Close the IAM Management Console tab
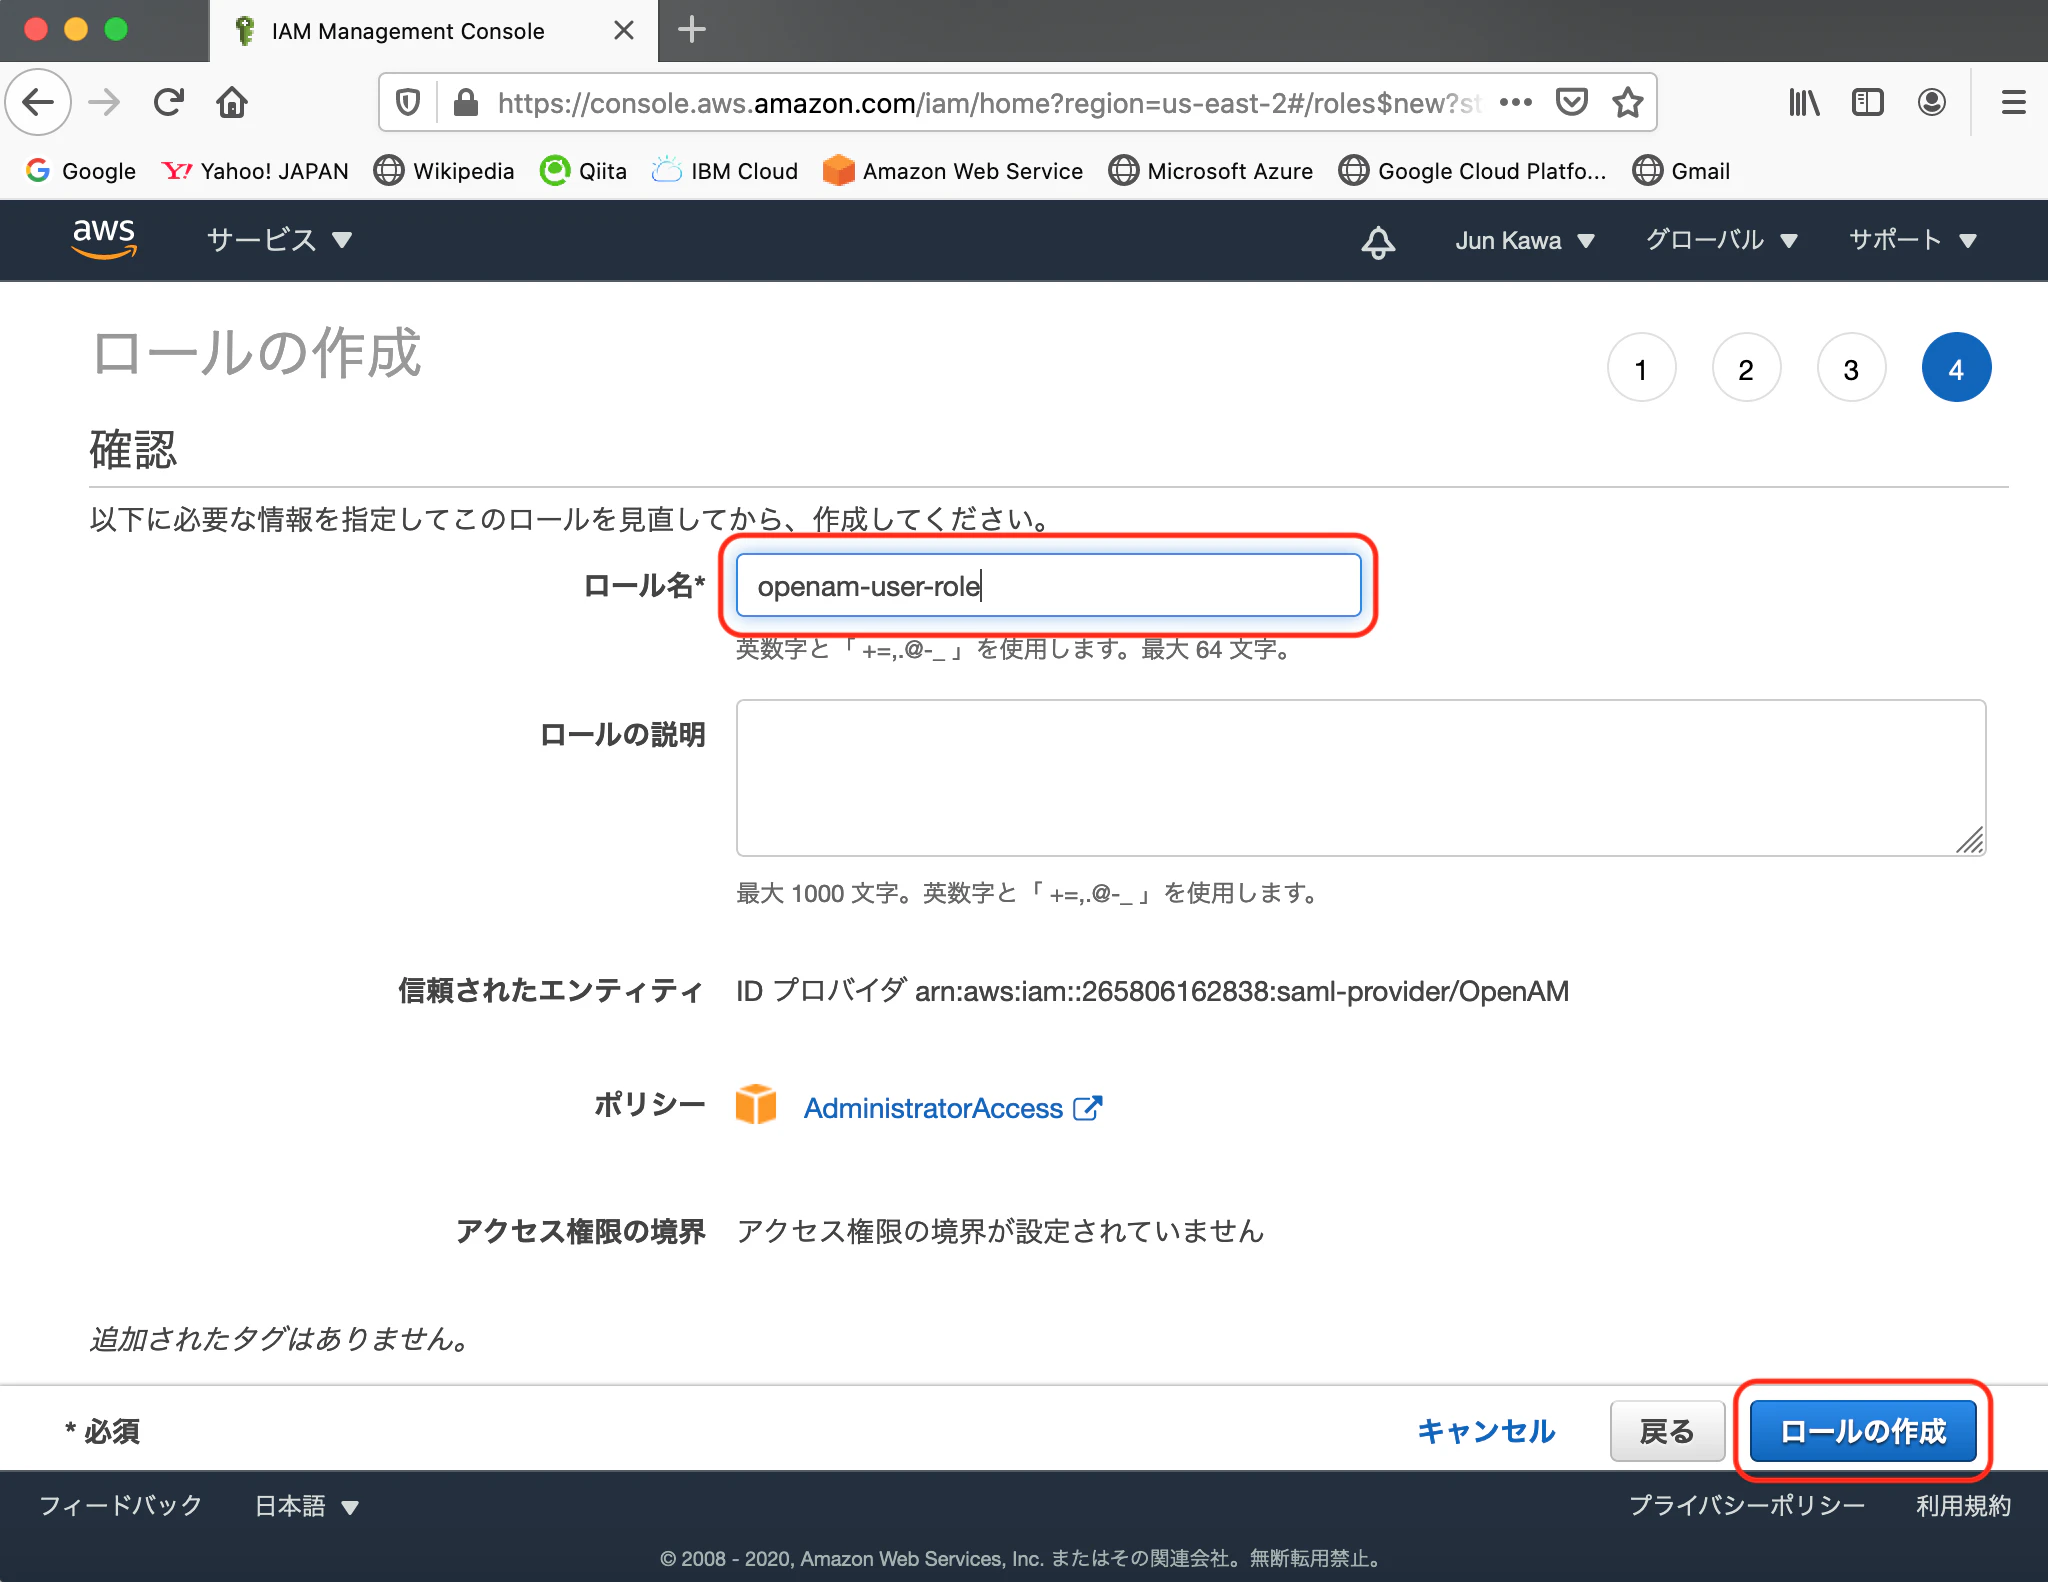Image resolution: width=2048 pixels, height=1582 pixels. click(x=624, y=30)
